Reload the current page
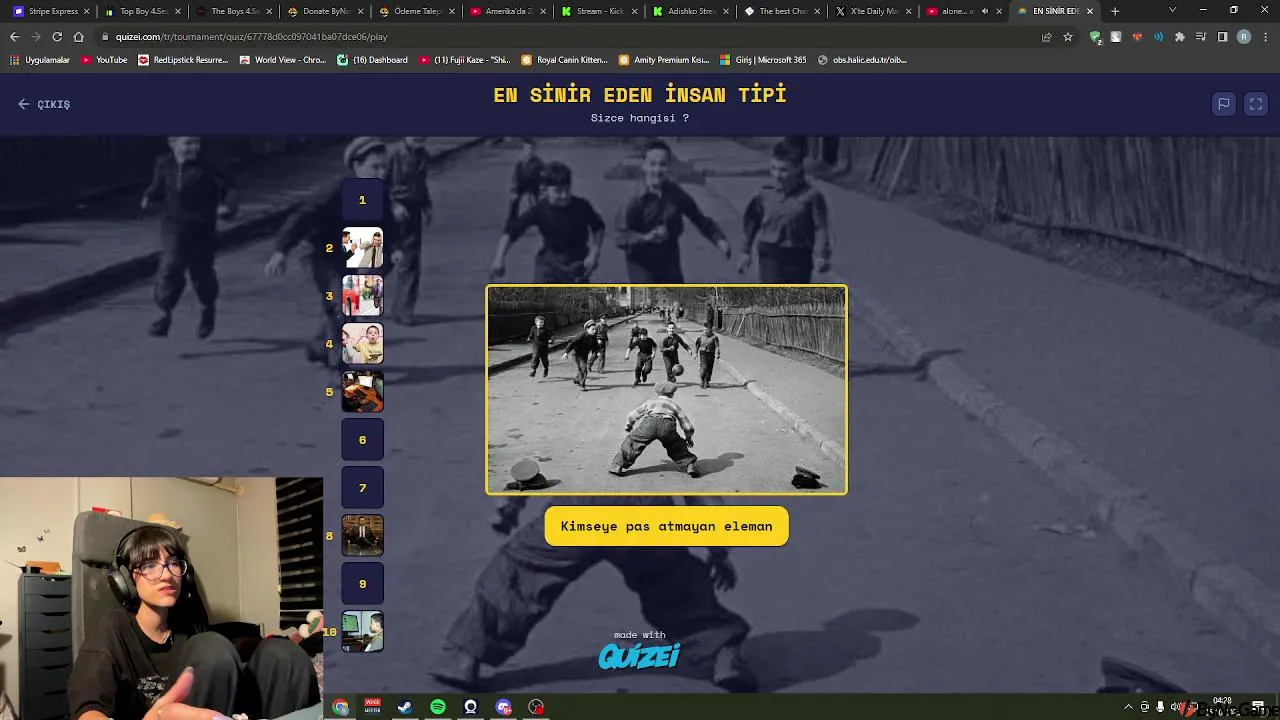Viewport: 1280px width, 720px height. [x=57, y=37]
